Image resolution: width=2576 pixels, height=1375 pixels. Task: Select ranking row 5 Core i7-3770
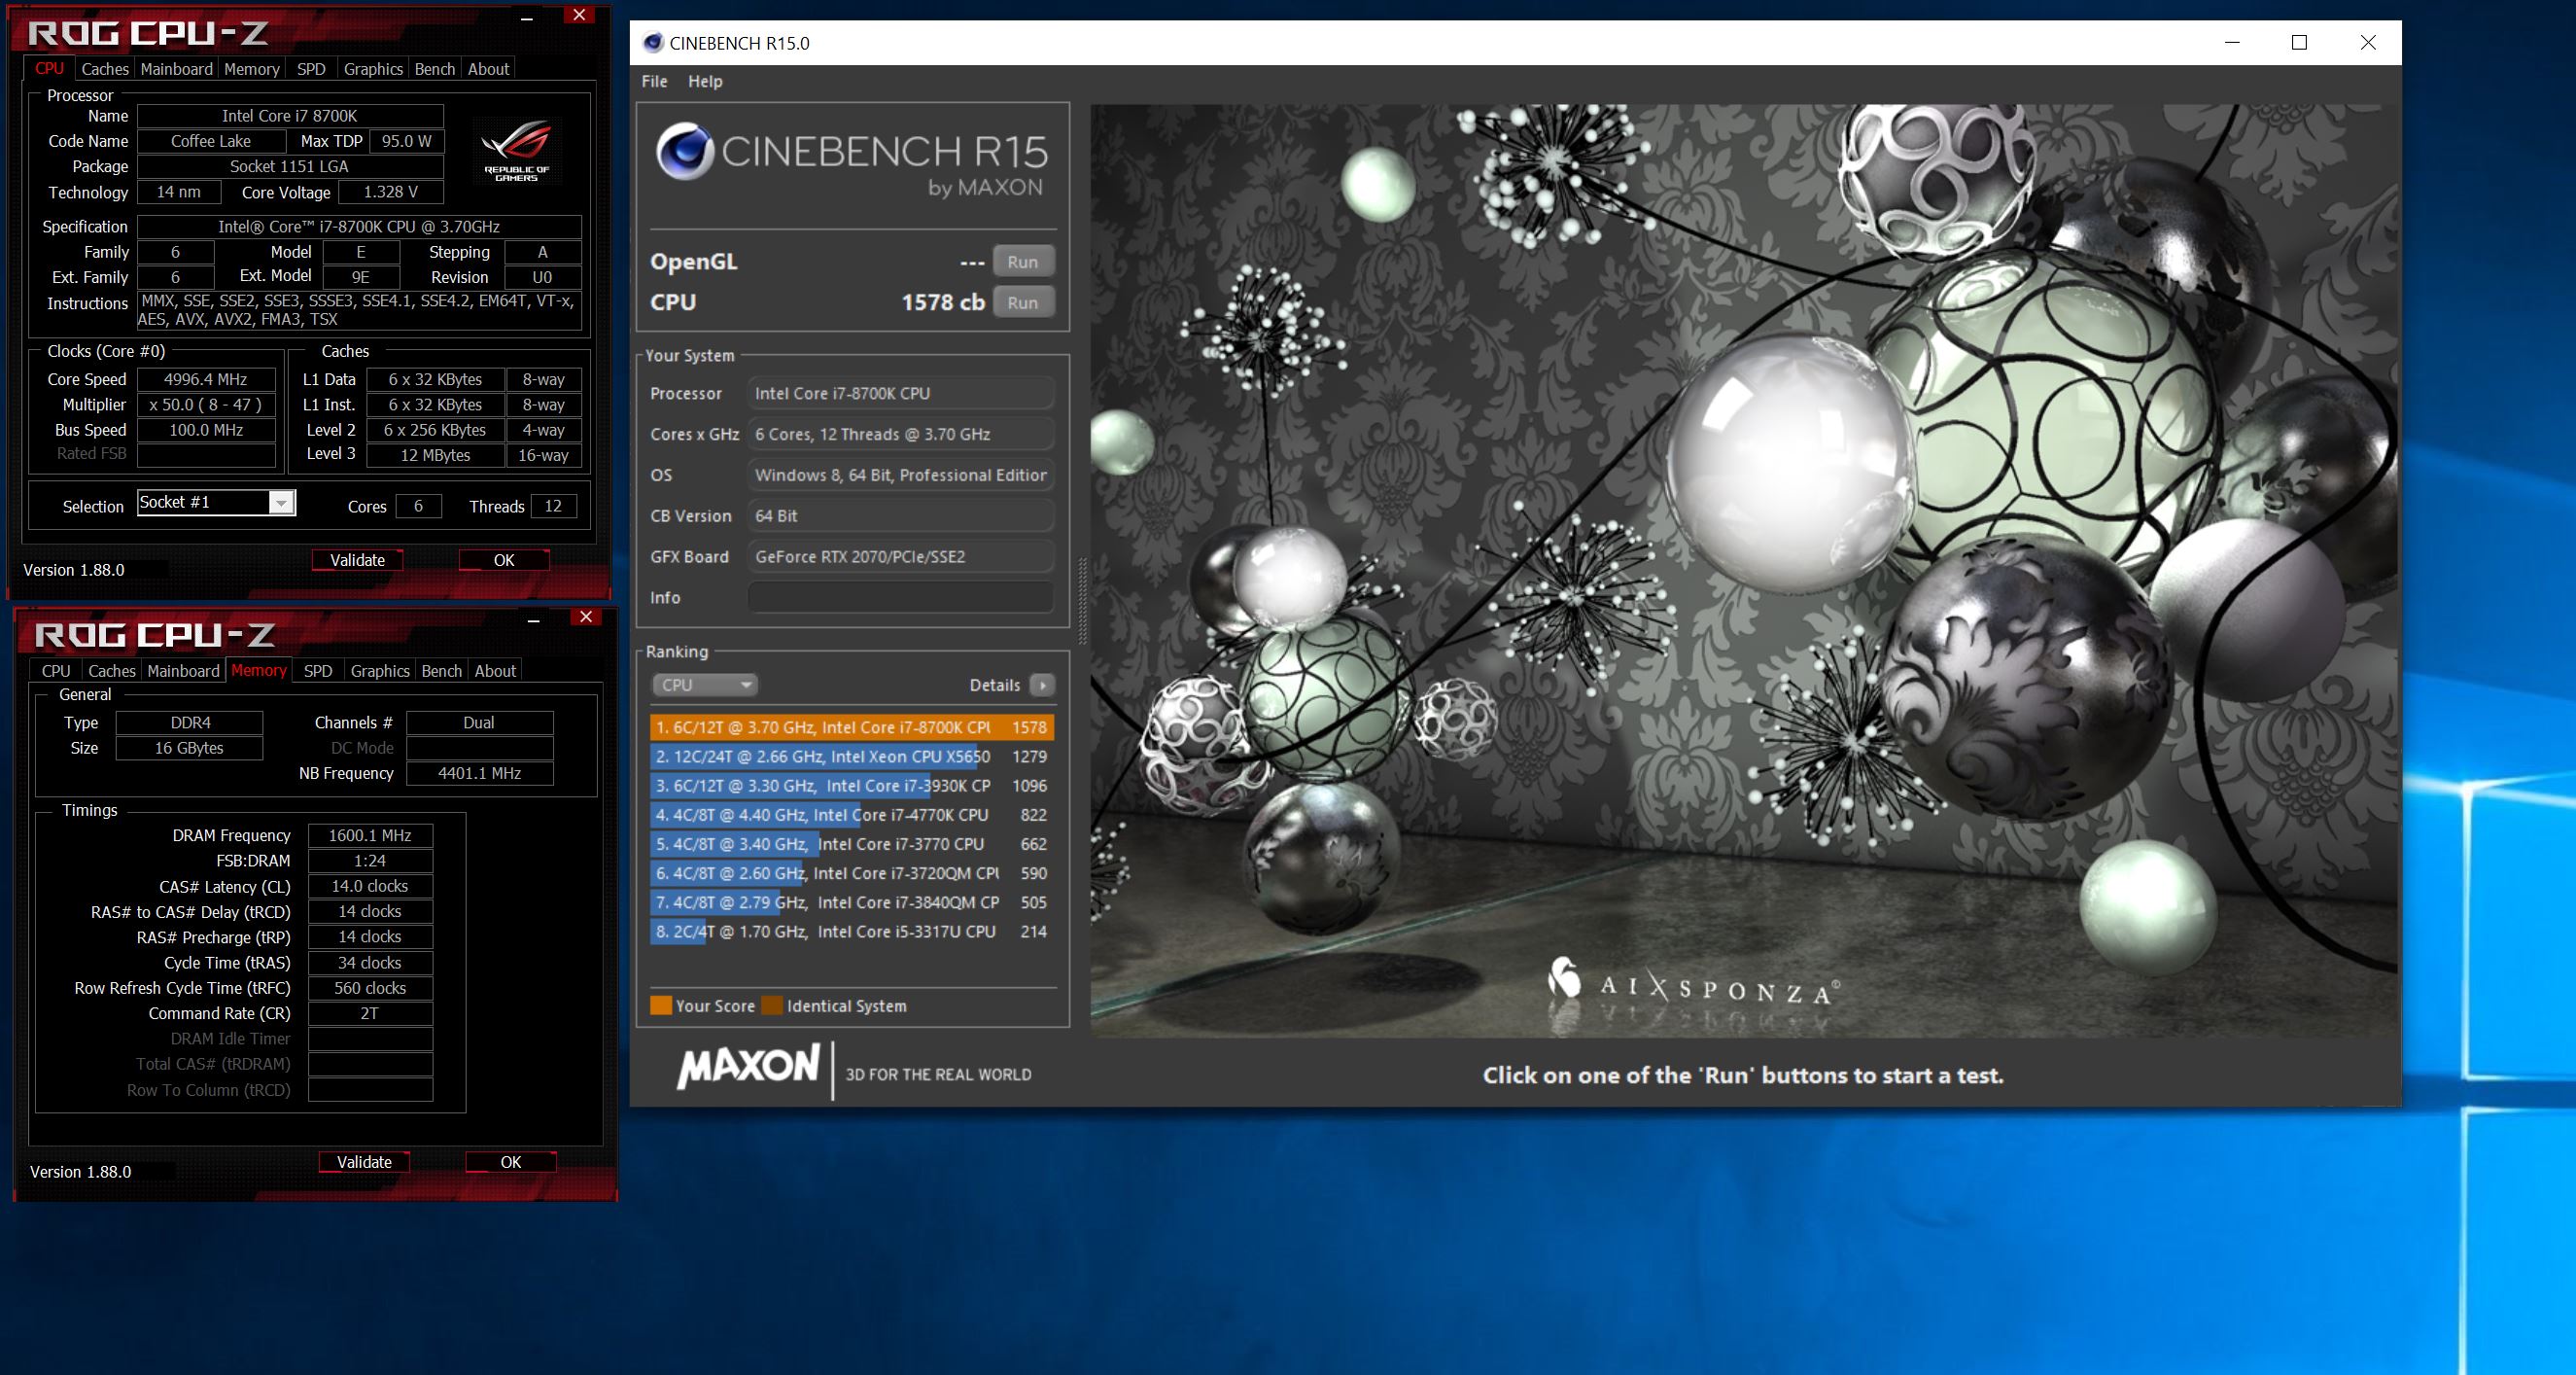point(852,843)
